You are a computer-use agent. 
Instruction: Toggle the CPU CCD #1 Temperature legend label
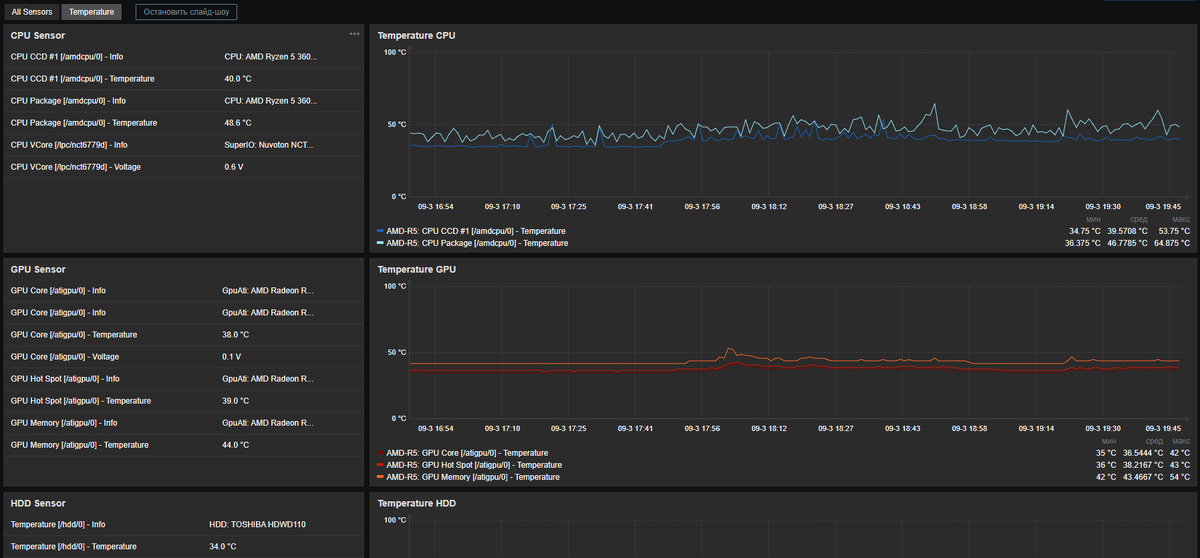click(468, 231)
